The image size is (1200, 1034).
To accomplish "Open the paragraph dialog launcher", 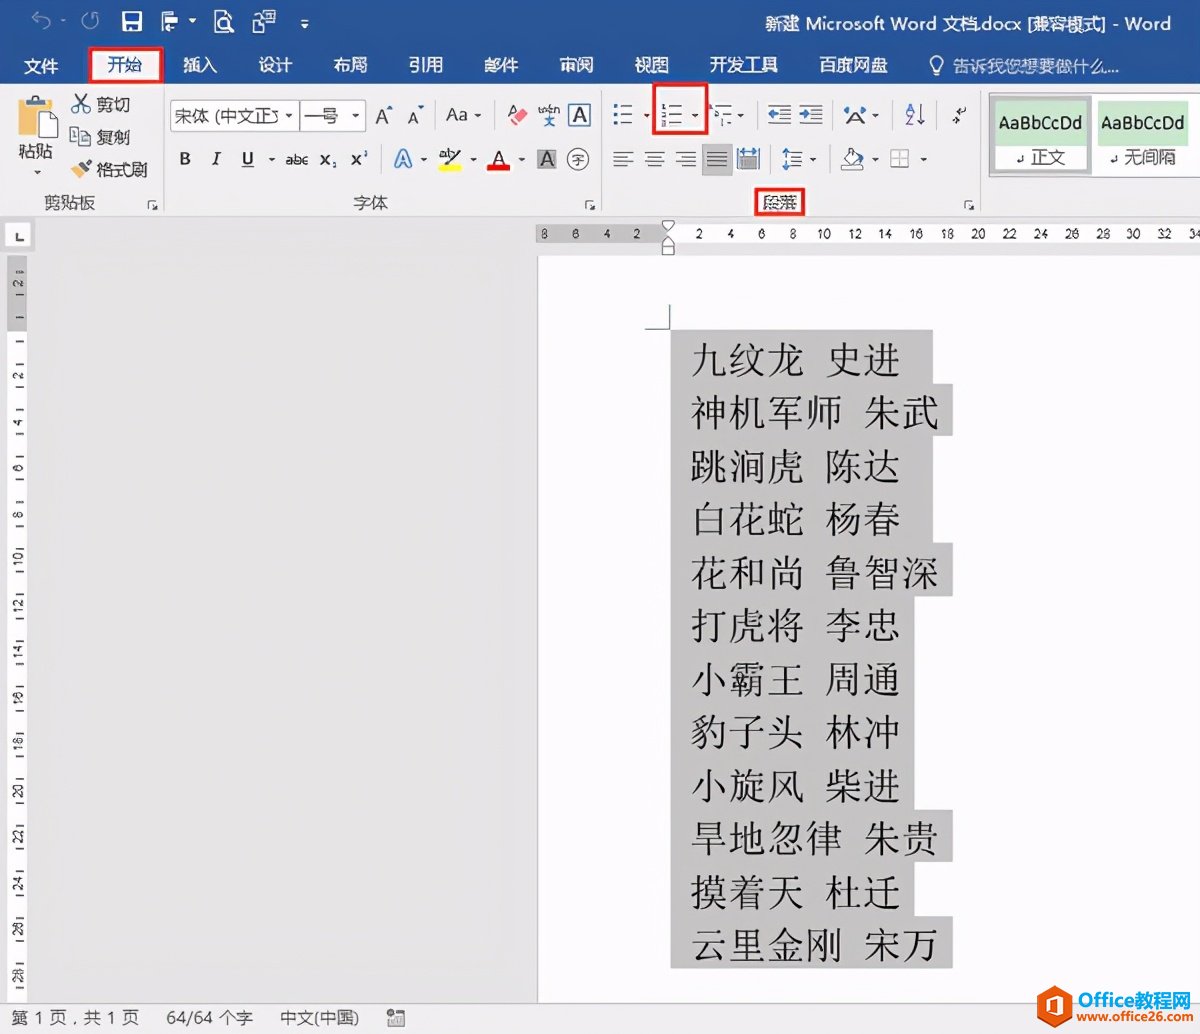I will (x=968, y=205).
